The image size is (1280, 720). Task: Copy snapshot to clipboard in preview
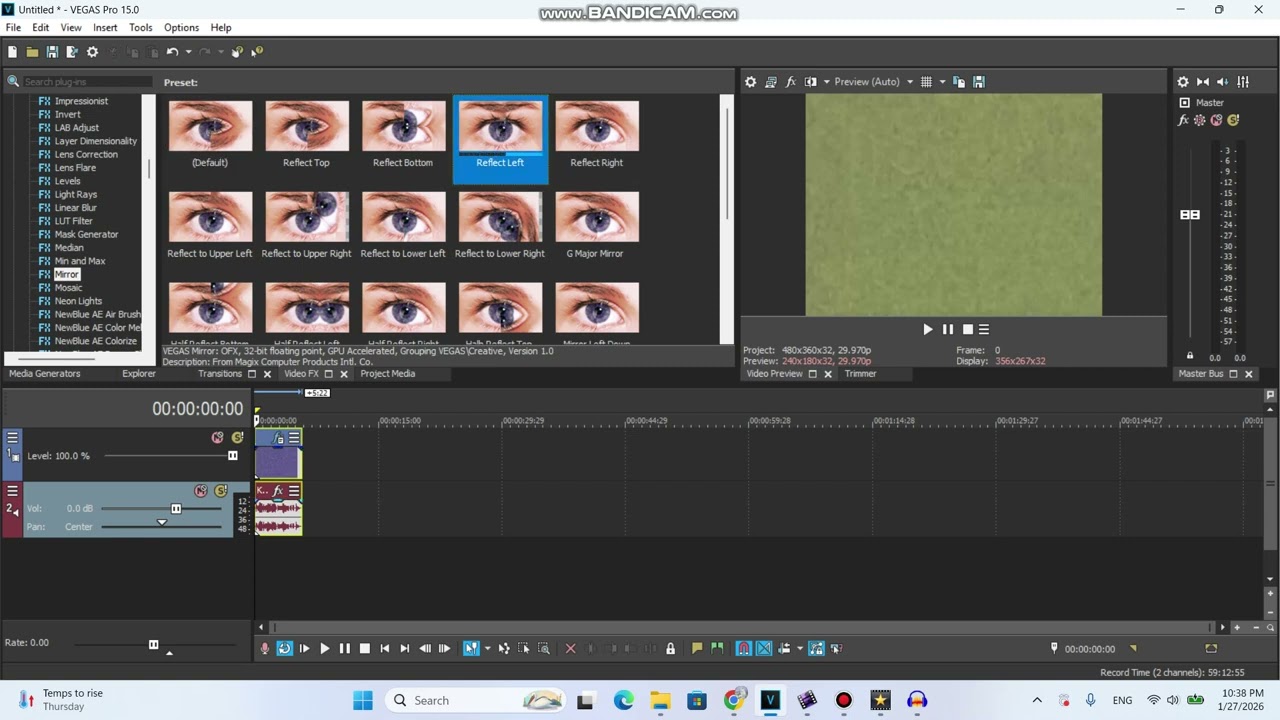(x=959, y=82)
